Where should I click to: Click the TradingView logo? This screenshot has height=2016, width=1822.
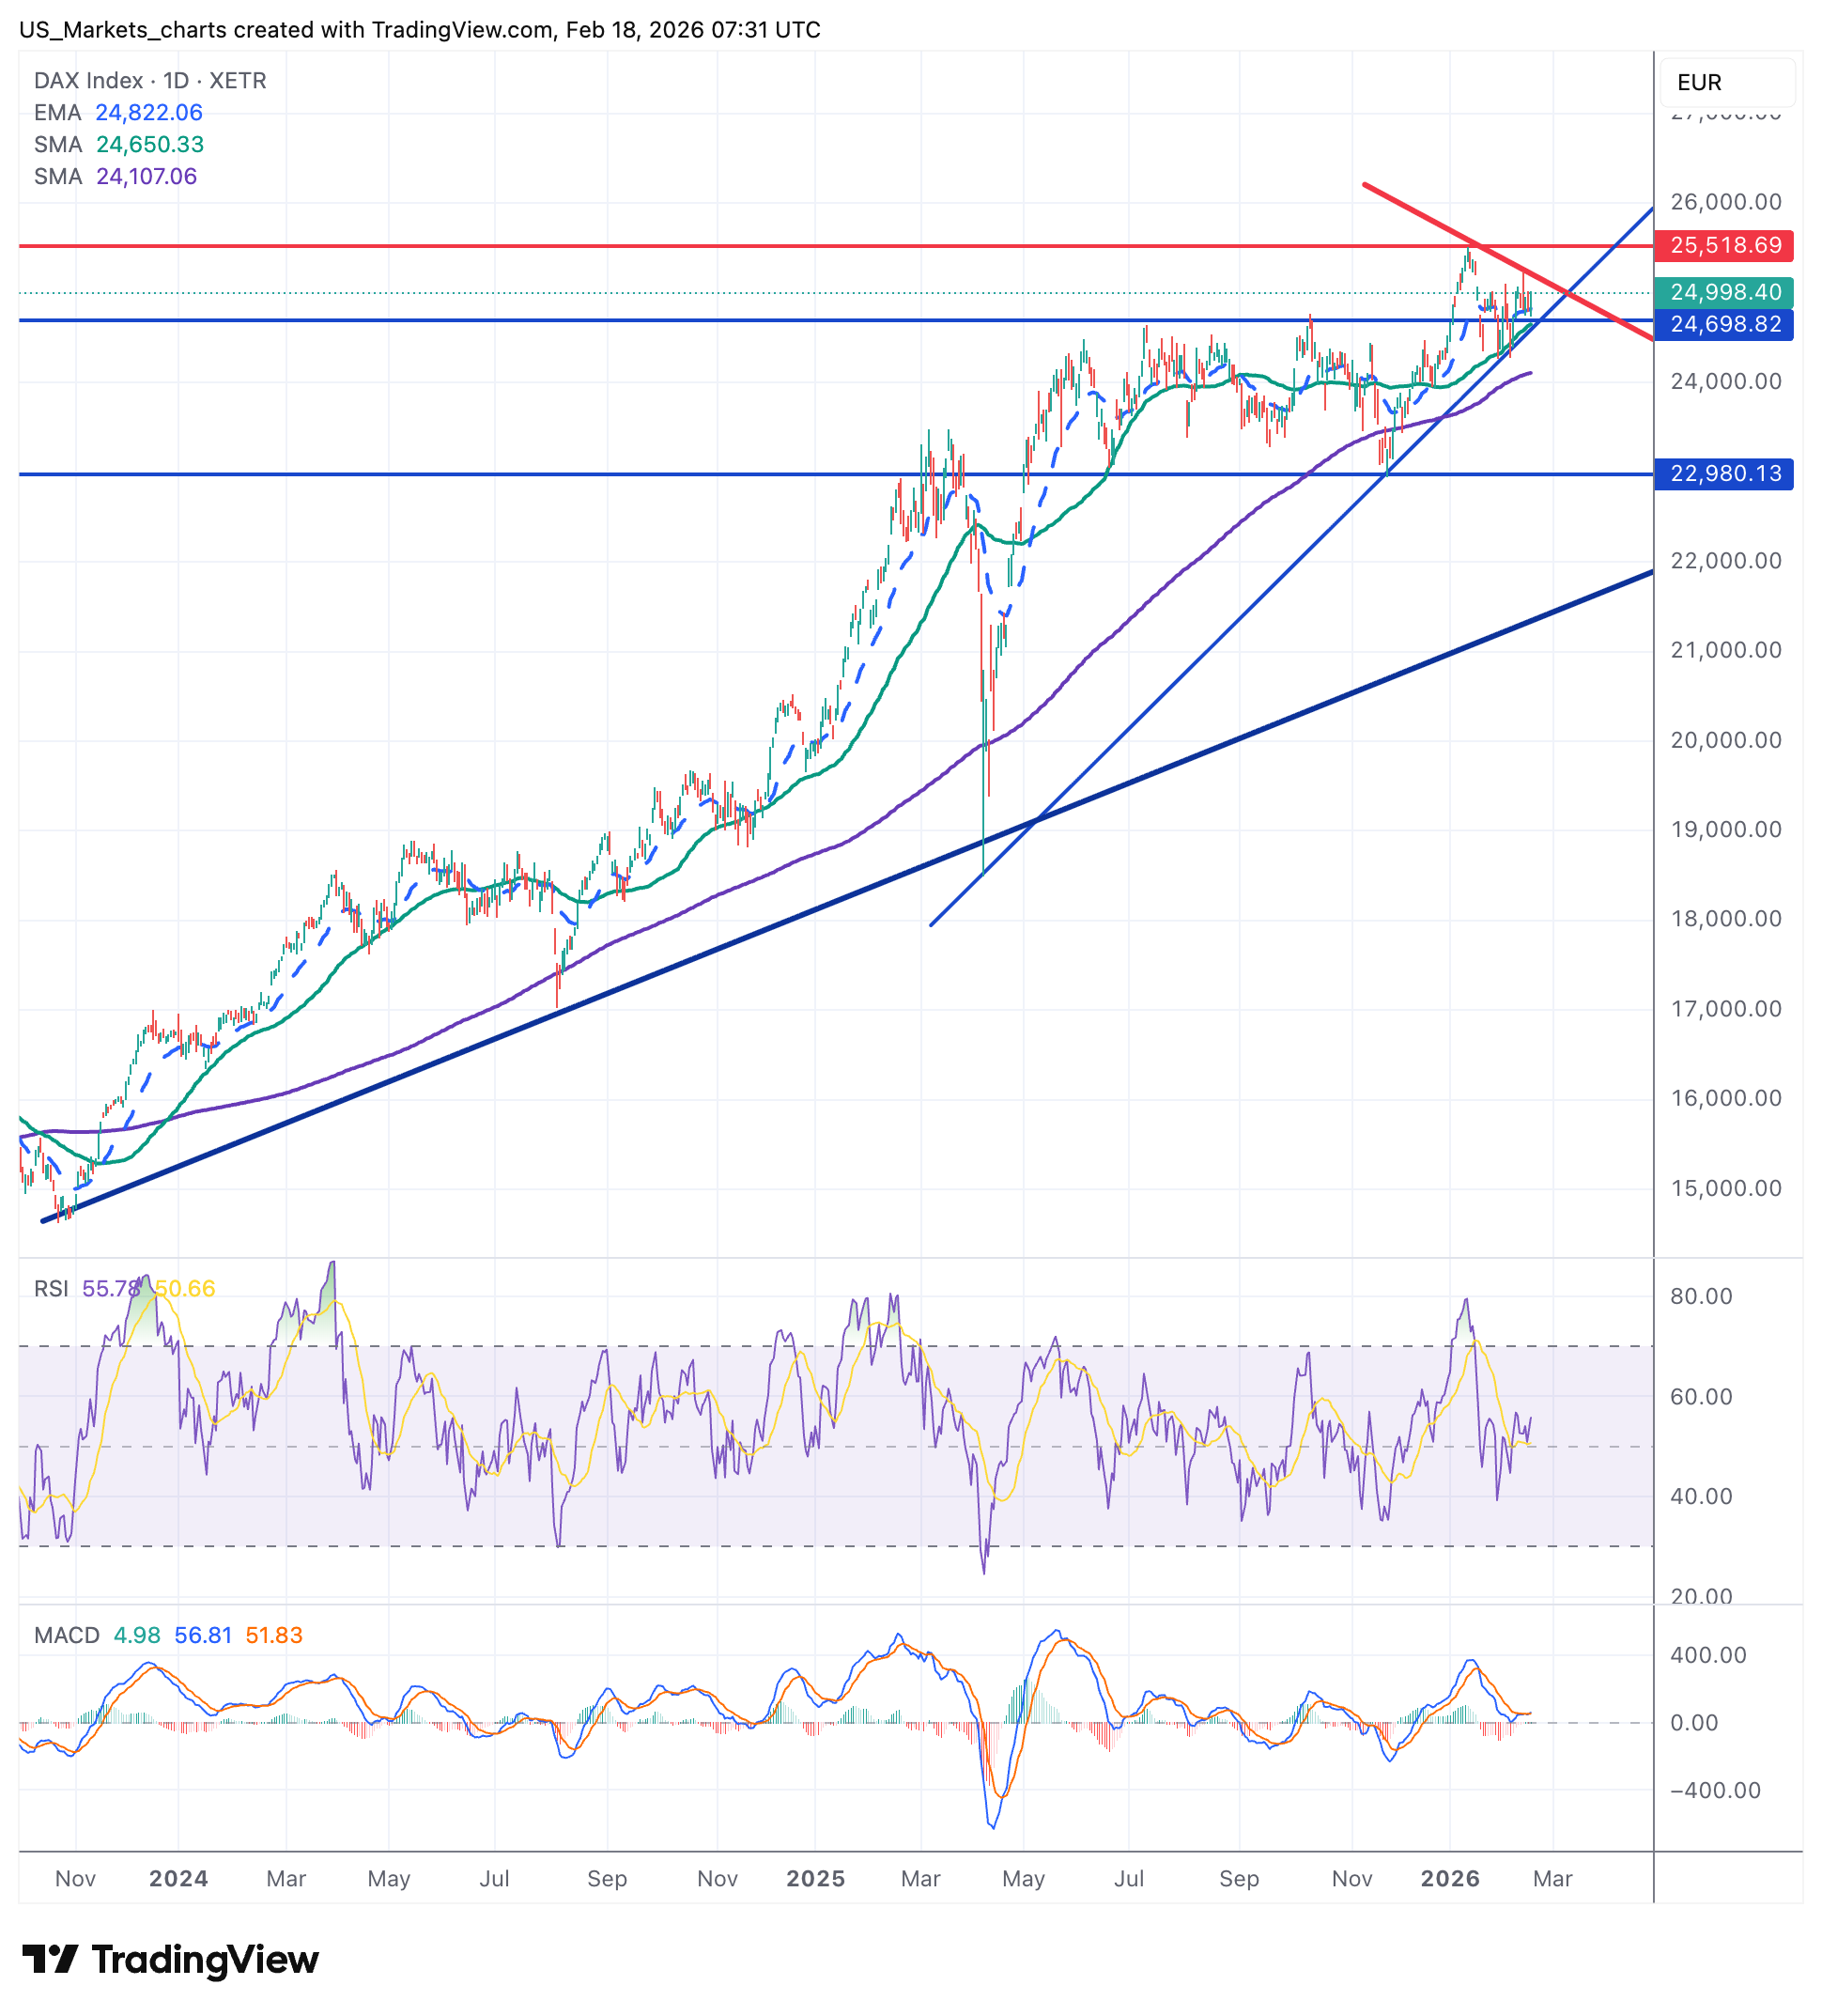point(170,1959)
